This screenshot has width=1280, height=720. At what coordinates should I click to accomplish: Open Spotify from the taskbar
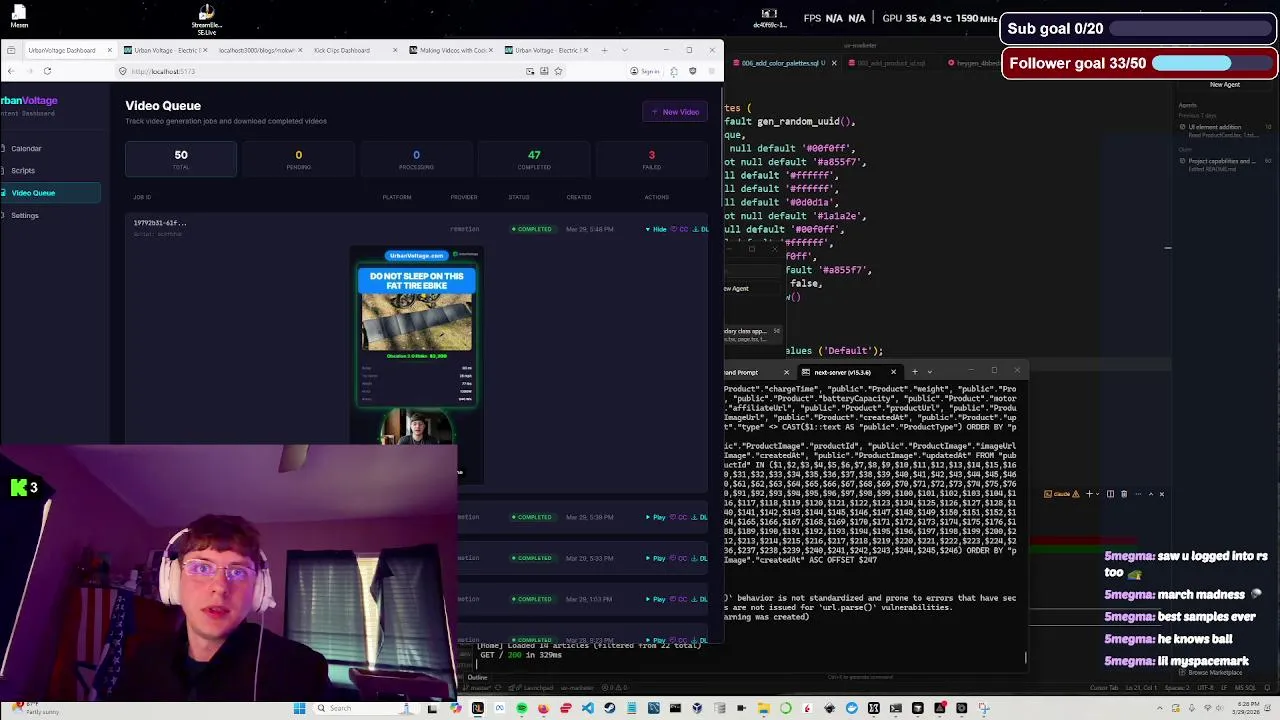click(521, 708)
